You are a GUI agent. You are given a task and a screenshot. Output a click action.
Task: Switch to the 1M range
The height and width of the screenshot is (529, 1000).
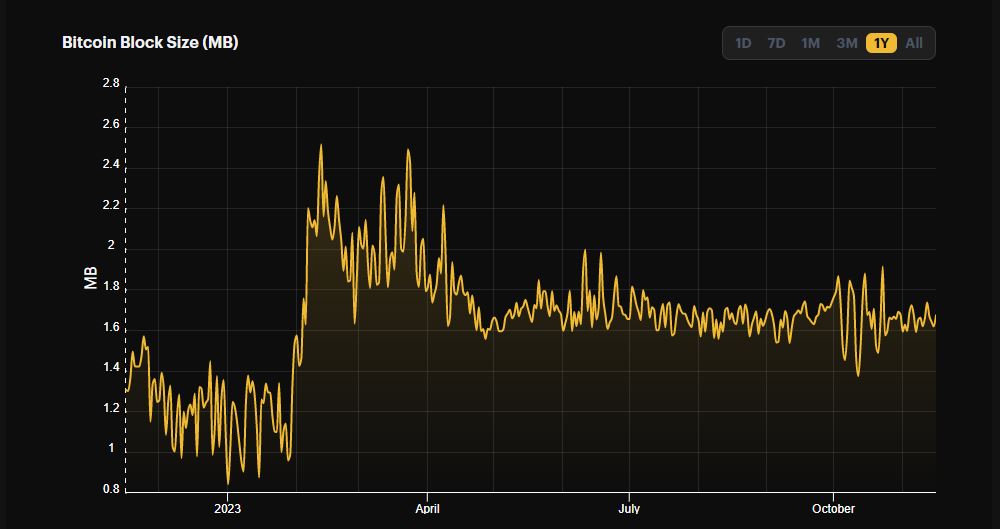[x=810, y=43]
